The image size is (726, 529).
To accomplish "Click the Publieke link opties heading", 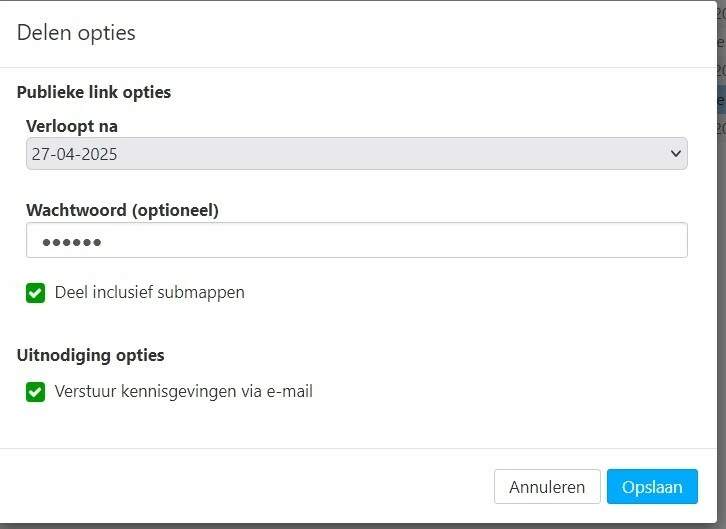I will point(94,92).
